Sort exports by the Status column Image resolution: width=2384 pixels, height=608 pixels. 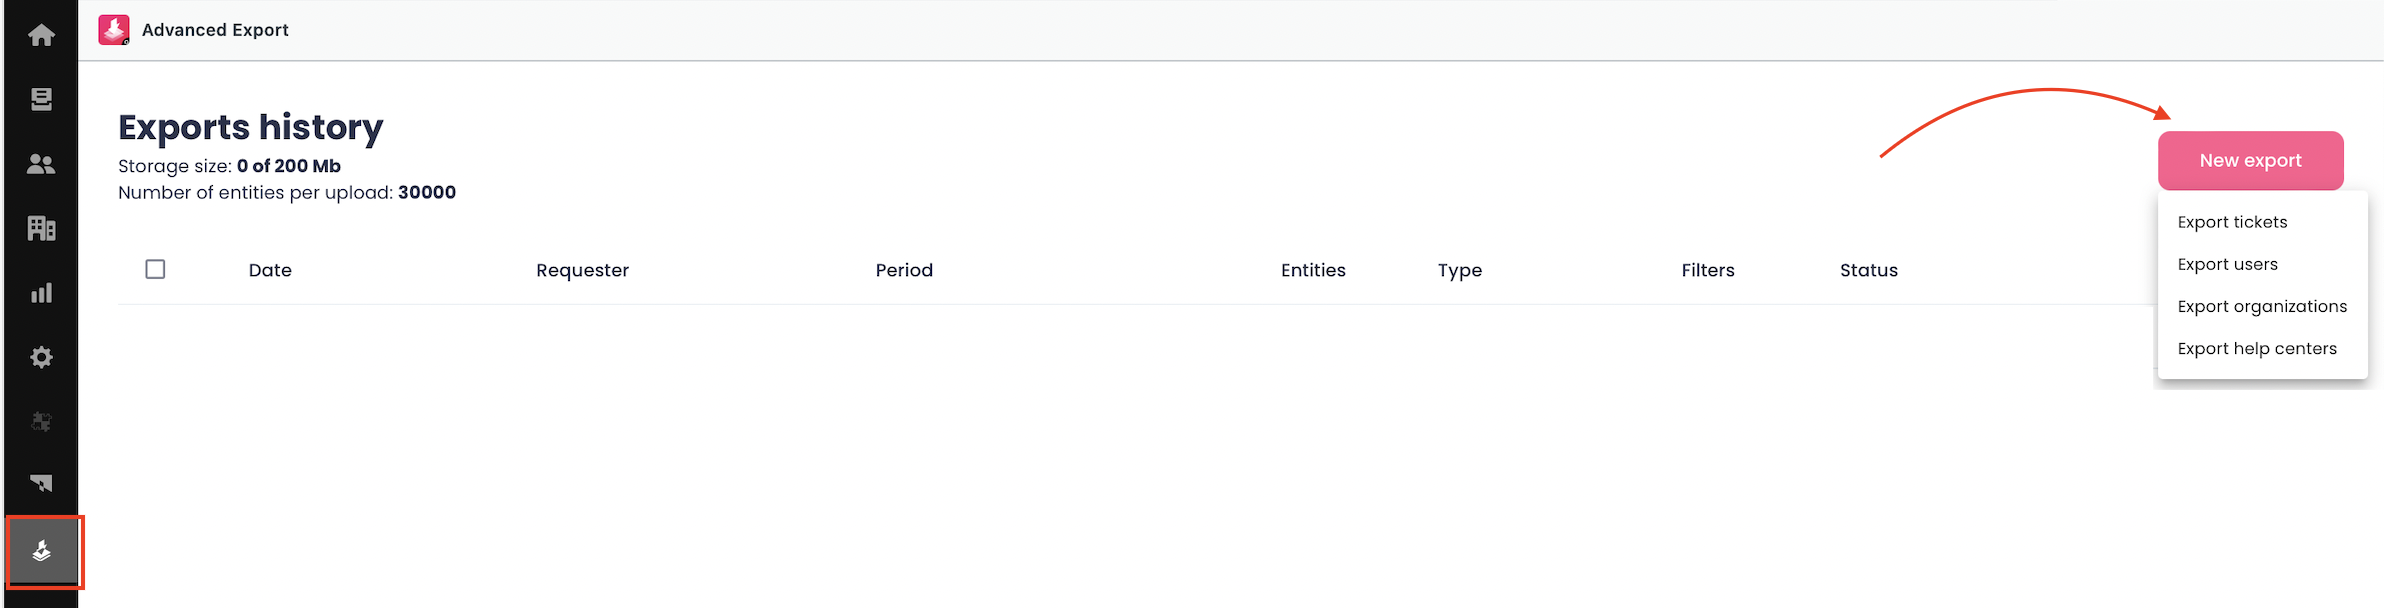(x=1868, y=269)
